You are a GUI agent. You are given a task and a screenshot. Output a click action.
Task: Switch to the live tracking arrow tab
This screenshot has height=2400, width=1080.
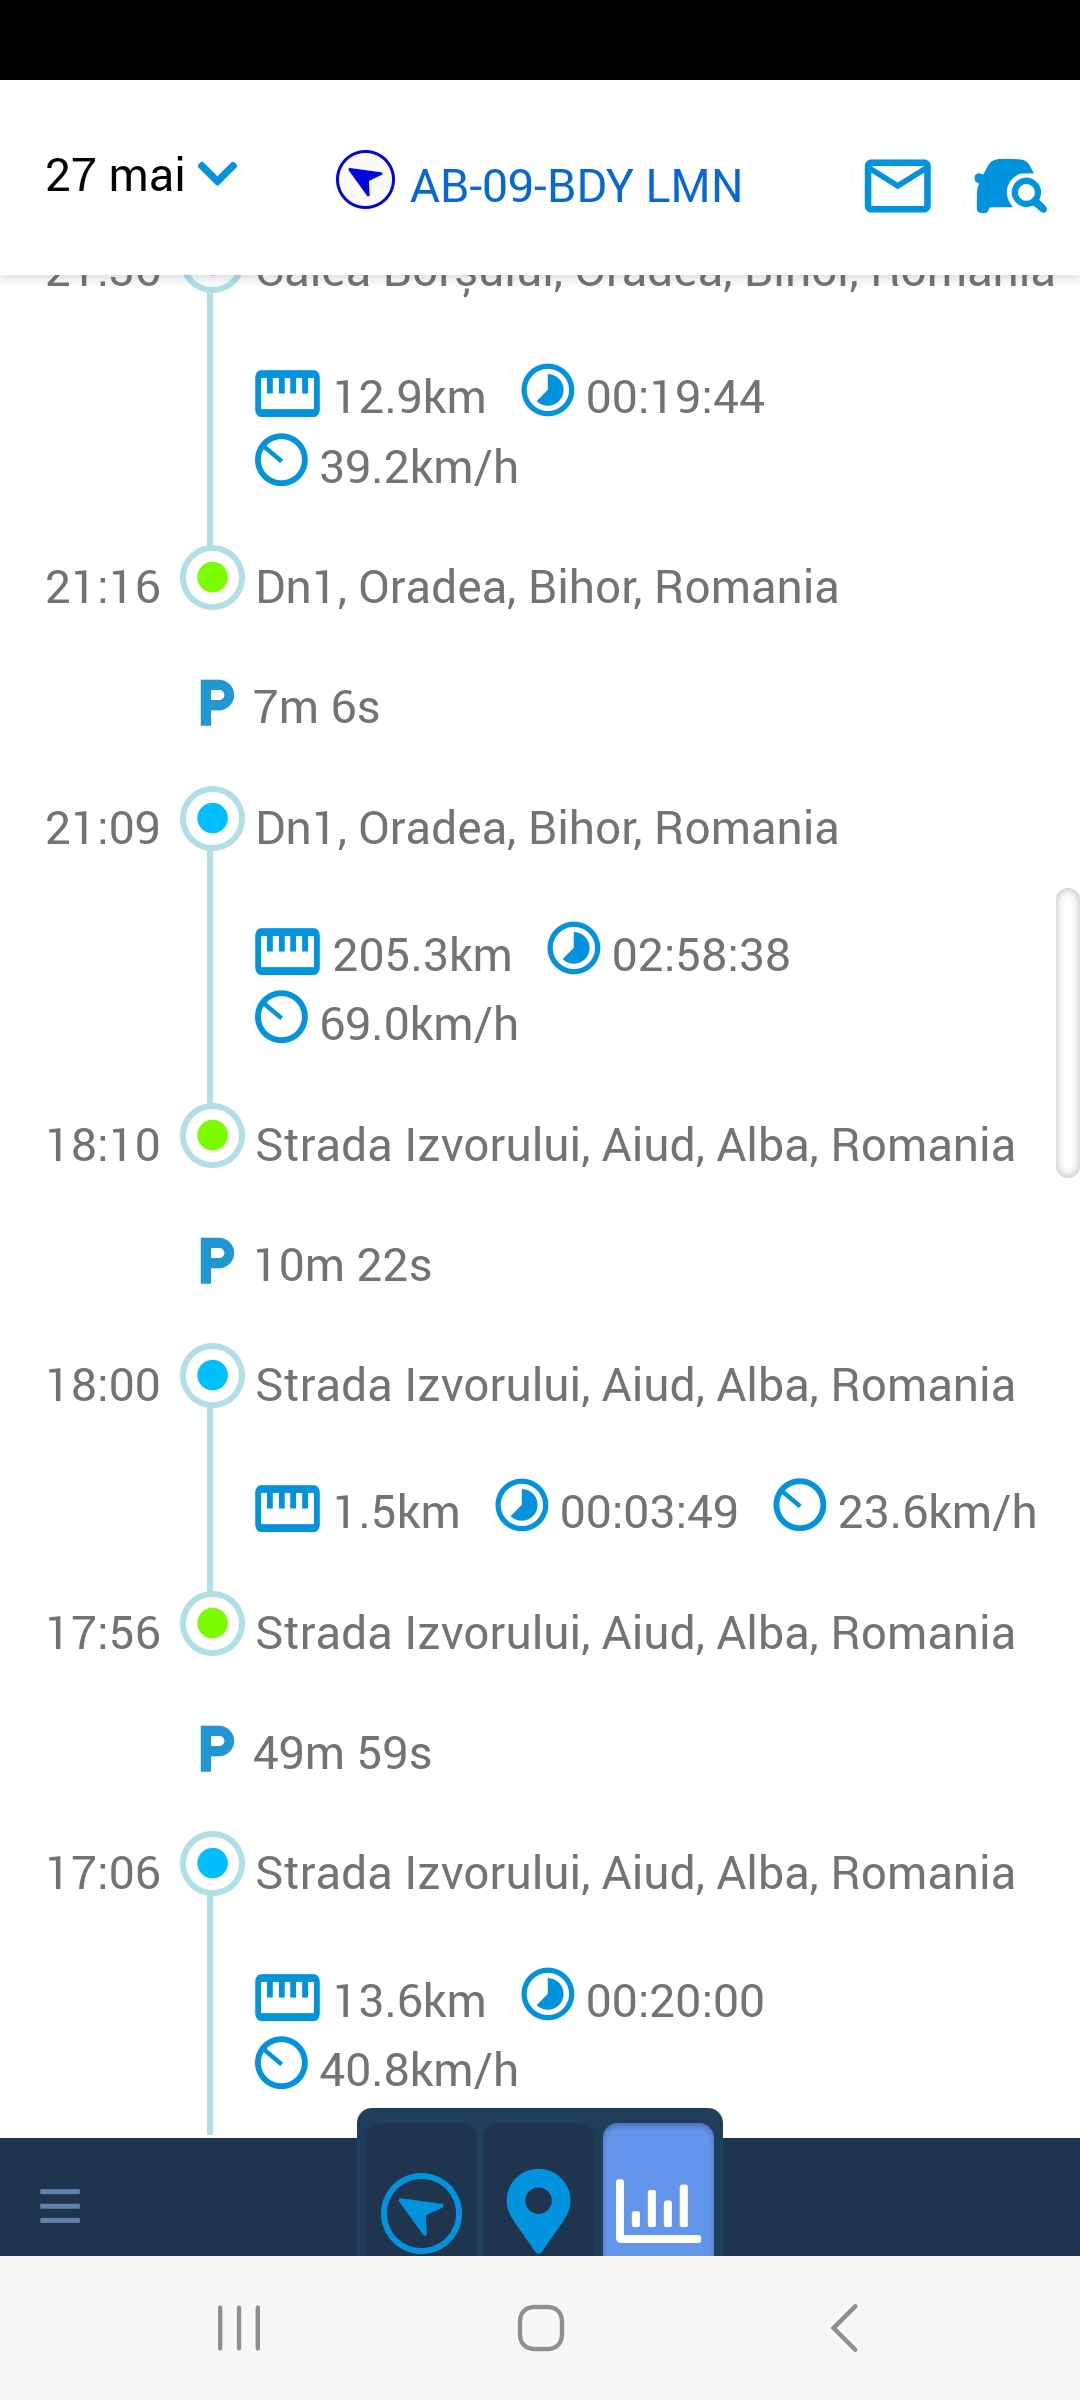click(421, 2212)
